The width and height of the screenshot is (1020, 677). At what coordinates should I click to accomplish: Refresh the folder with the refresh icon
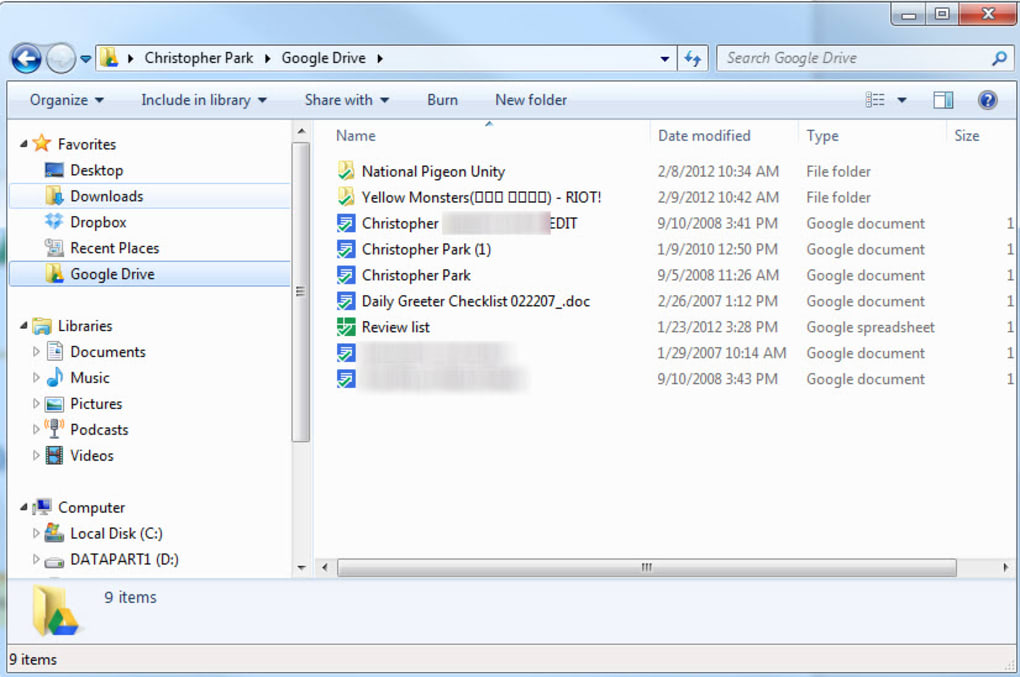692,58
